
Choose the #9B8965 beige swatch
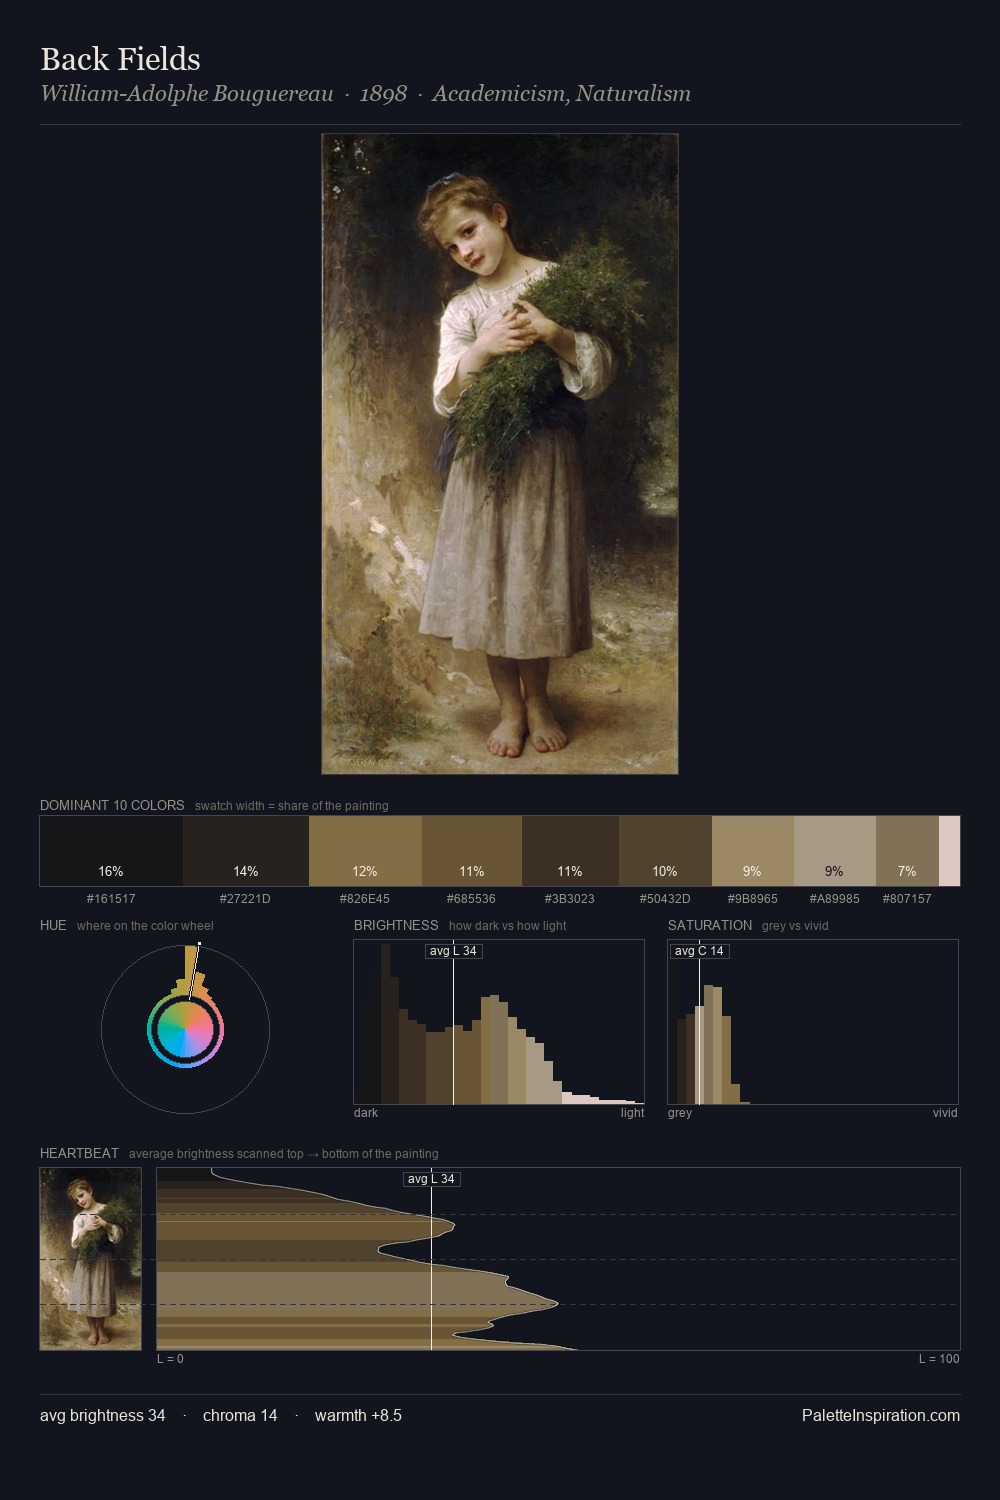753,851
